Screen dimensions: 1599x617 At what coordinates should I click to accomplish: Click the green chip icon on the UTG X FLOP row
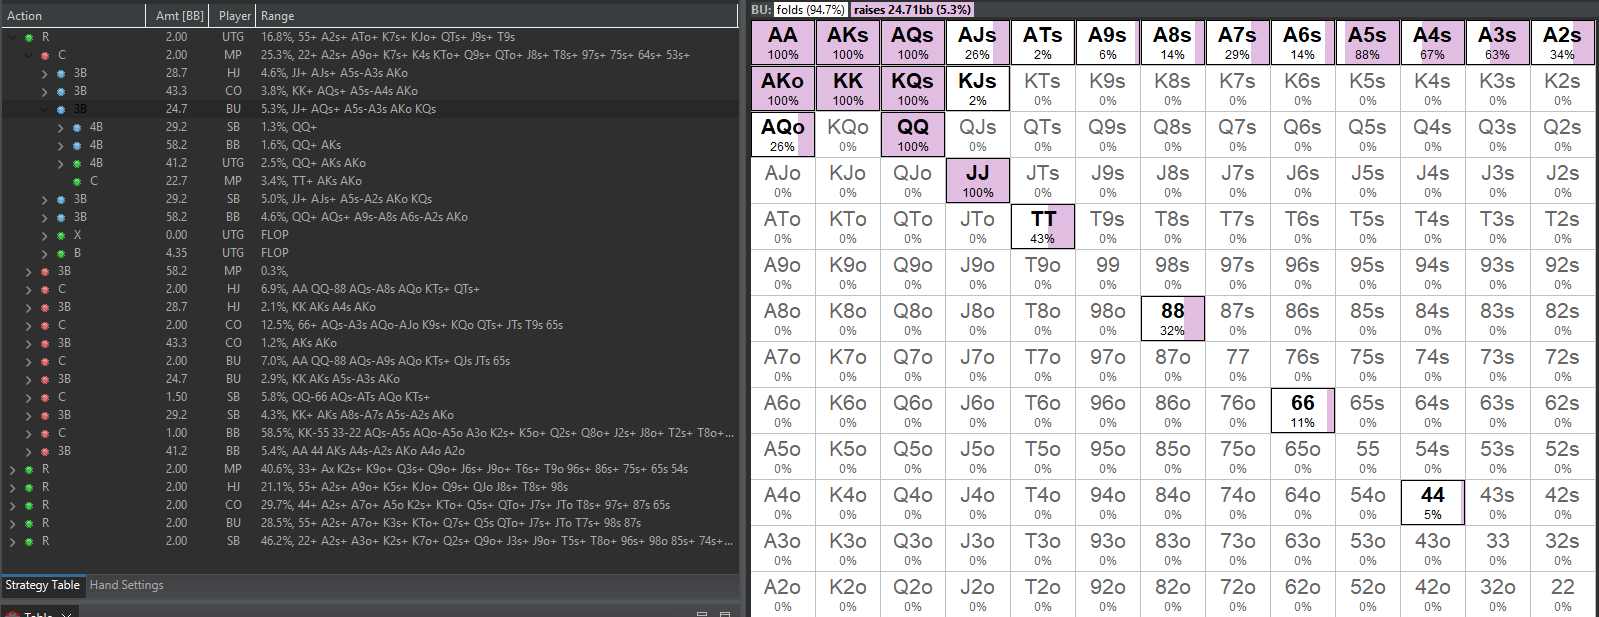click(61, 235)
